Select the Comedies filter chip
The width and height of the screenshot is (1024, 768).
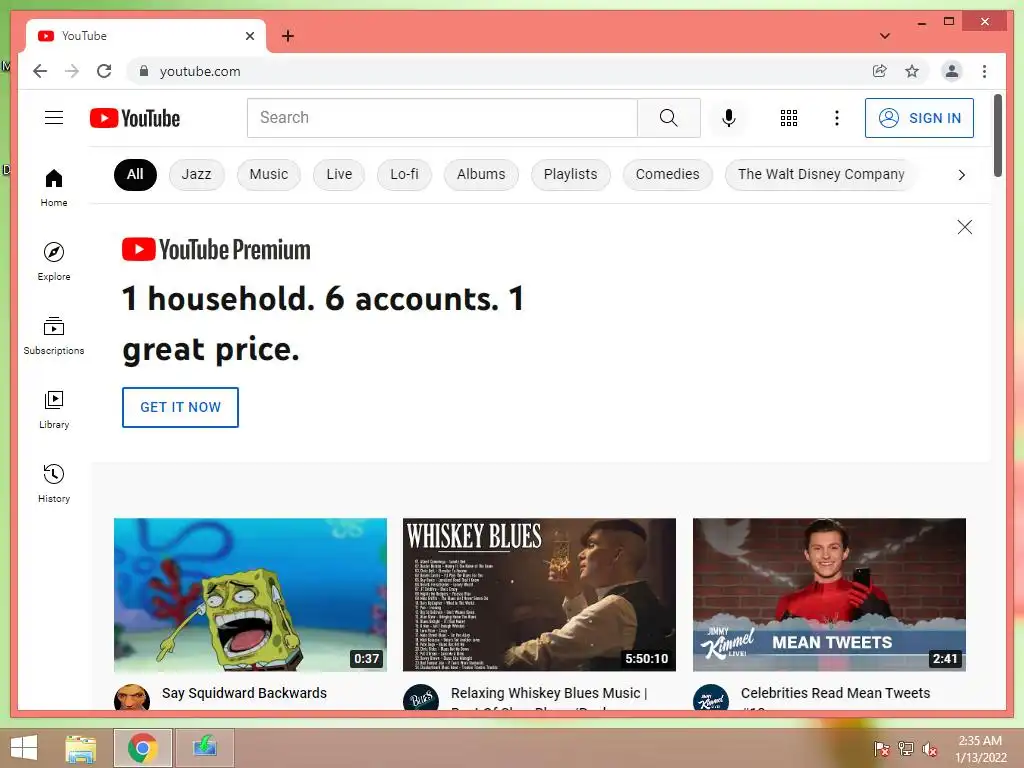[x=667, y=174]
